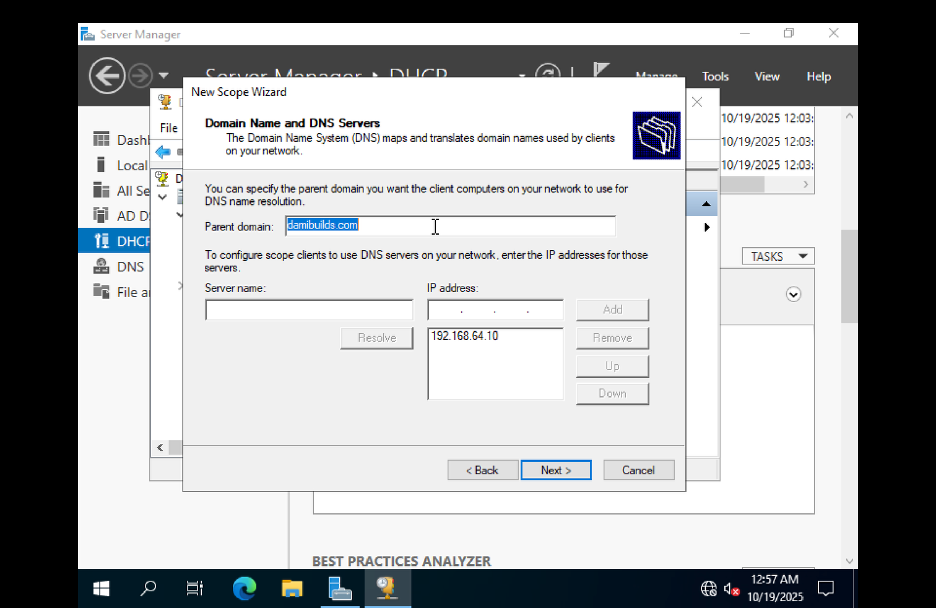Click Next in the New Scope Wizard
The height and width of the screenshot is (608, 936).
coord(556,469)
